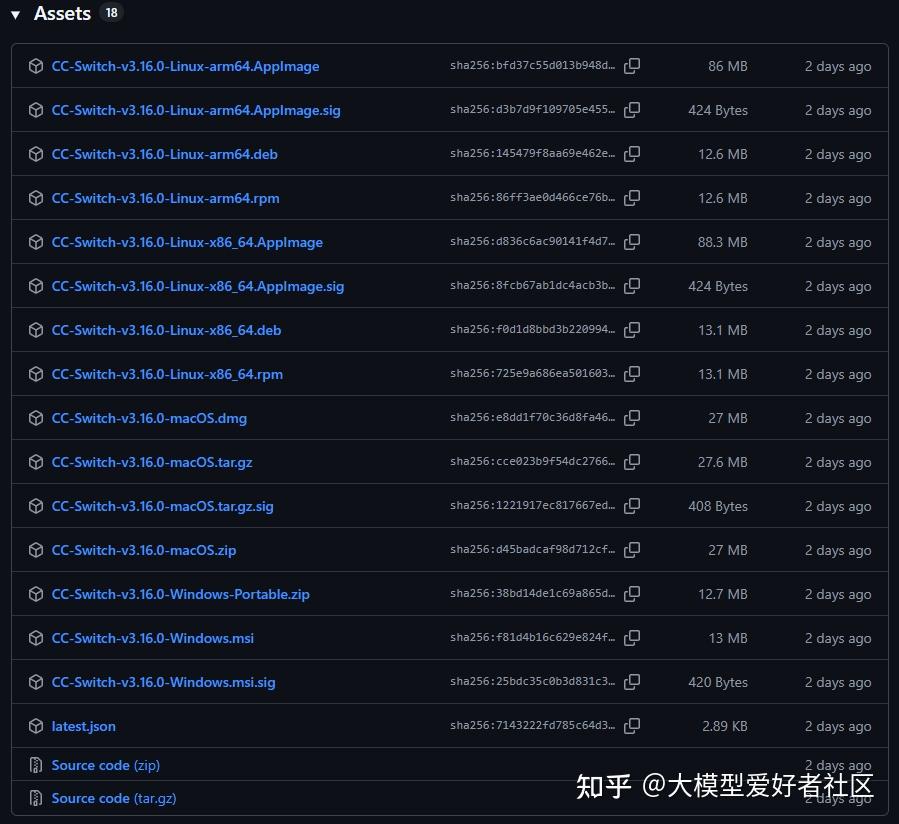Copy sha256 for latest.json
This screenshot has height=824, width=899.
632,726
